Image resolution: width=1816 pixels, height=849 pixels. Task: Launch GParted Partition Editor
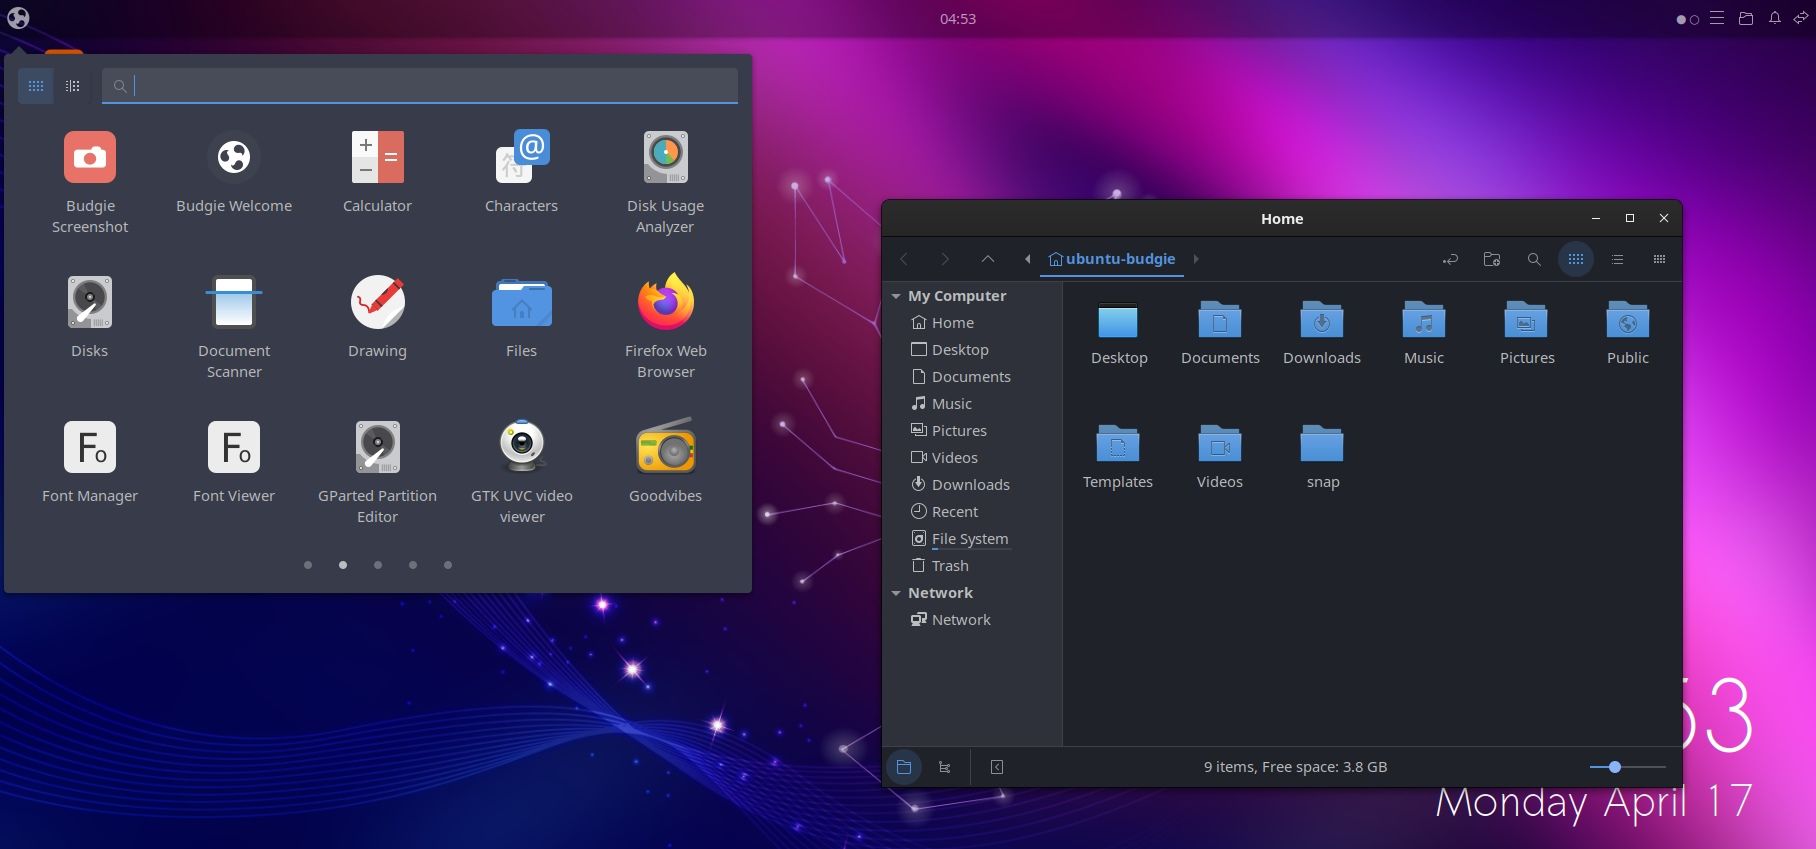377,472
